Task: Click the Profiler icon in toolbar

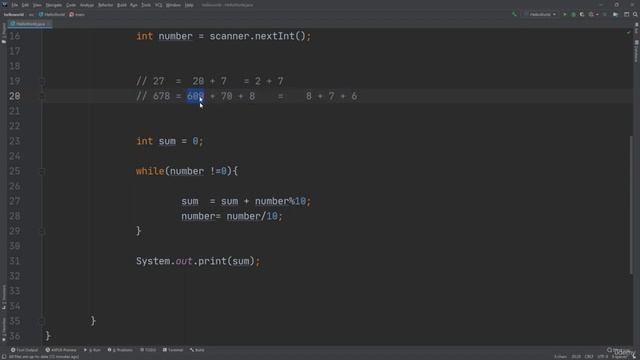Action: coord(592,14)
